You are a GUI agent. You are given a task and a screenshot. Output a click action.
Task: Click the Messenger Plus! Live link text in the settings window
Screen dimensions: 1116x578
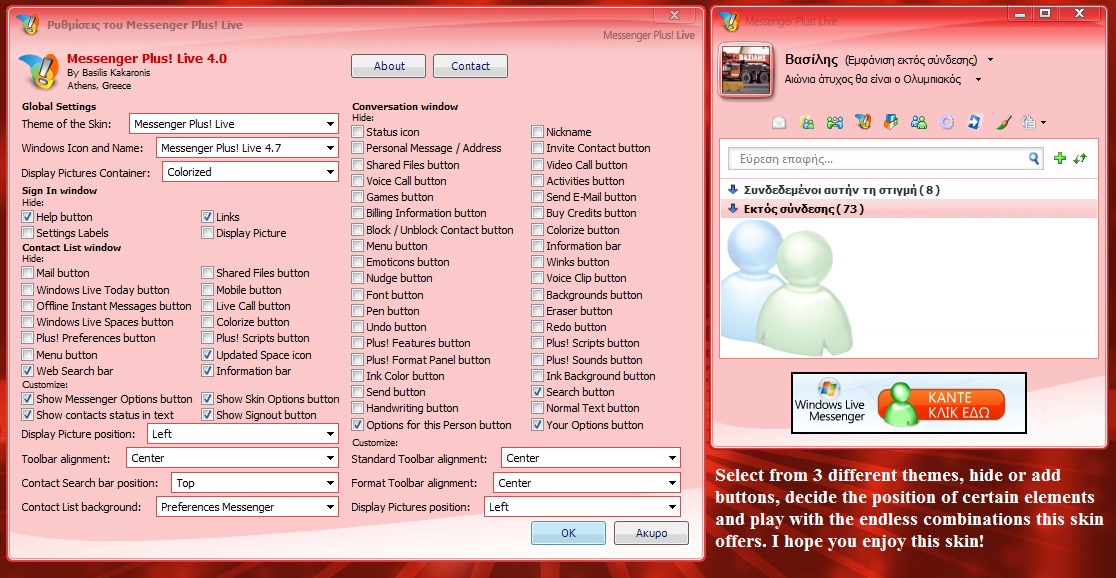coord(648,35)
